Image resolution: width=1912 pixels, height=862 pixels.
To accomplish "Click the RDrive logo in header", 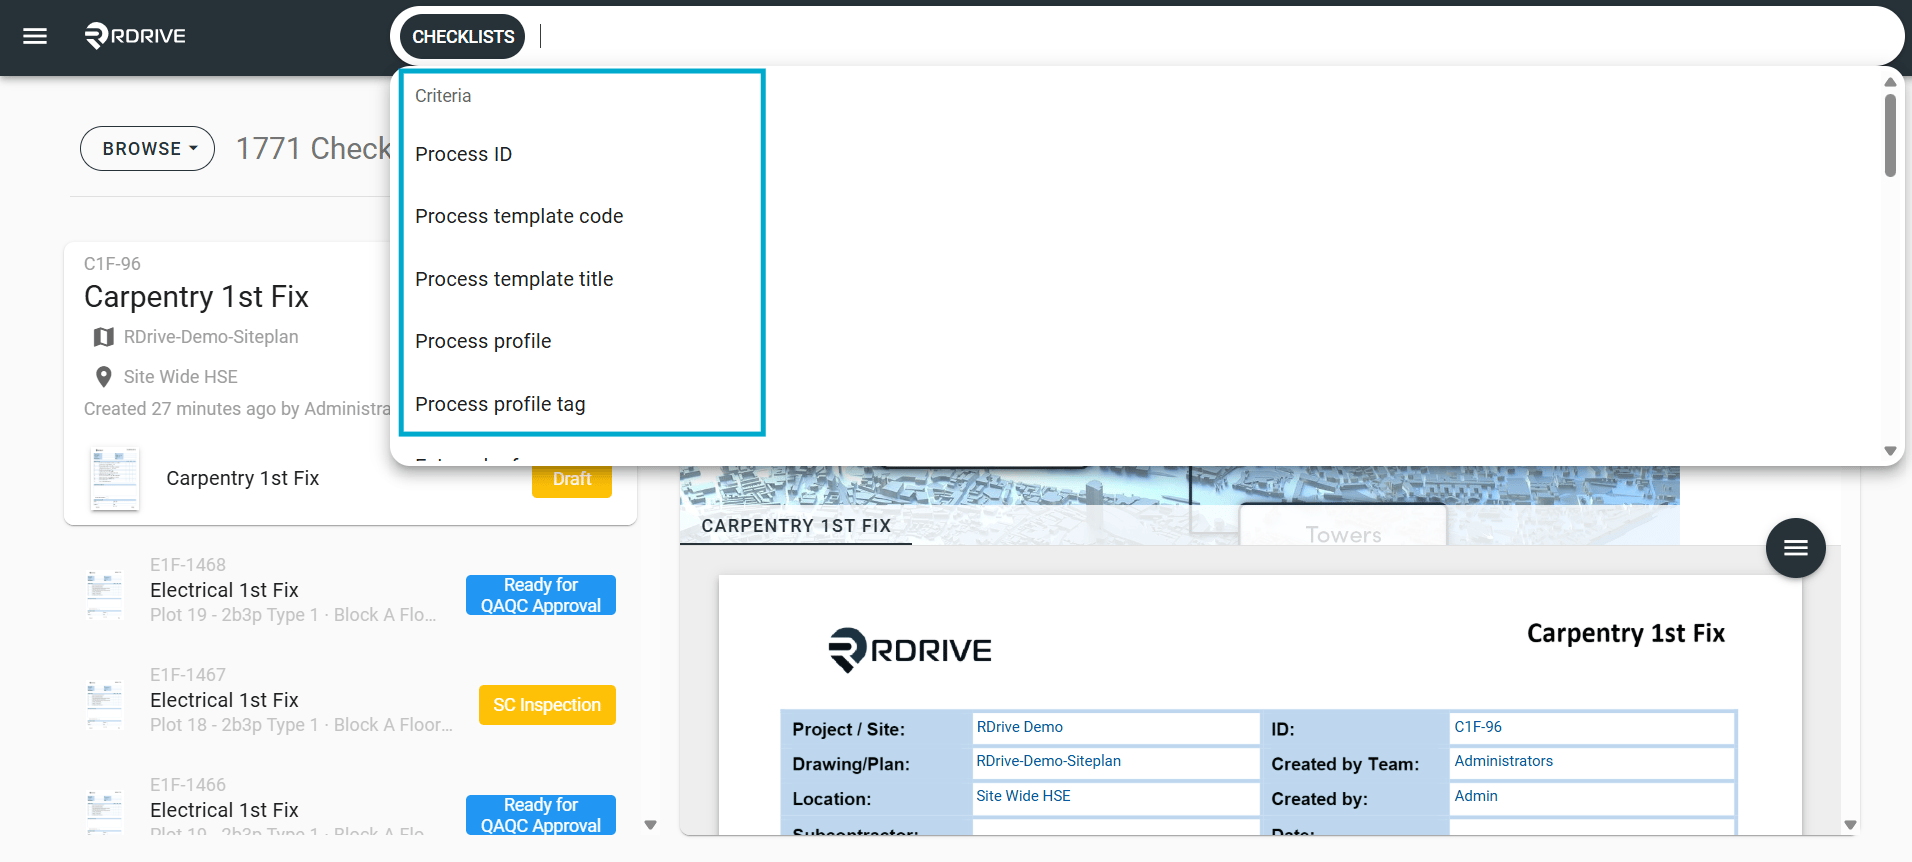I will click(x=135, y=36).
